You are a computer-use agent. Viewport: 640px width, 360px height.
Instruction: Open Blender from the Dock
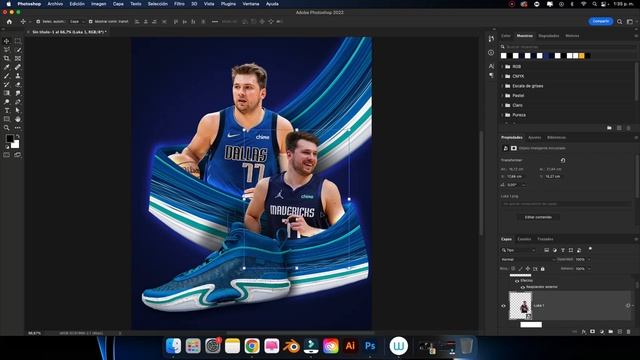[x=291, y=346]
